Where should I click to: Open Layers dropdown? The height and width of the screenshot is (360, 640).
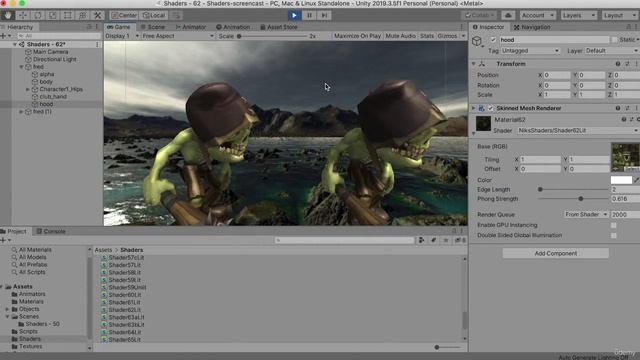pos(578,15)
